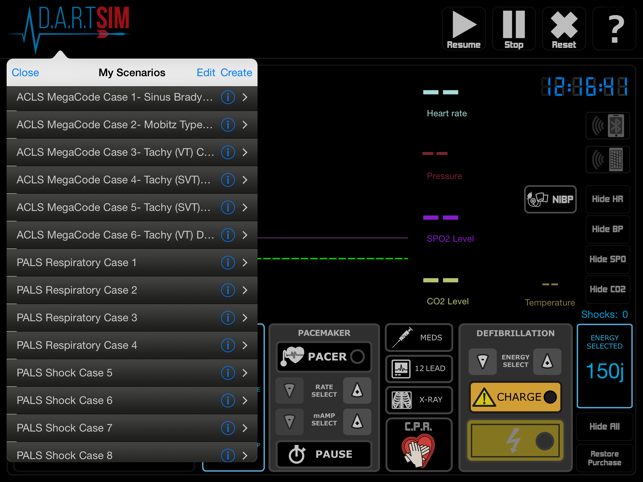Viewport: 643px width, 482px height.
Task: Open help with the question mark icon
Action: [x=614, y=30]
